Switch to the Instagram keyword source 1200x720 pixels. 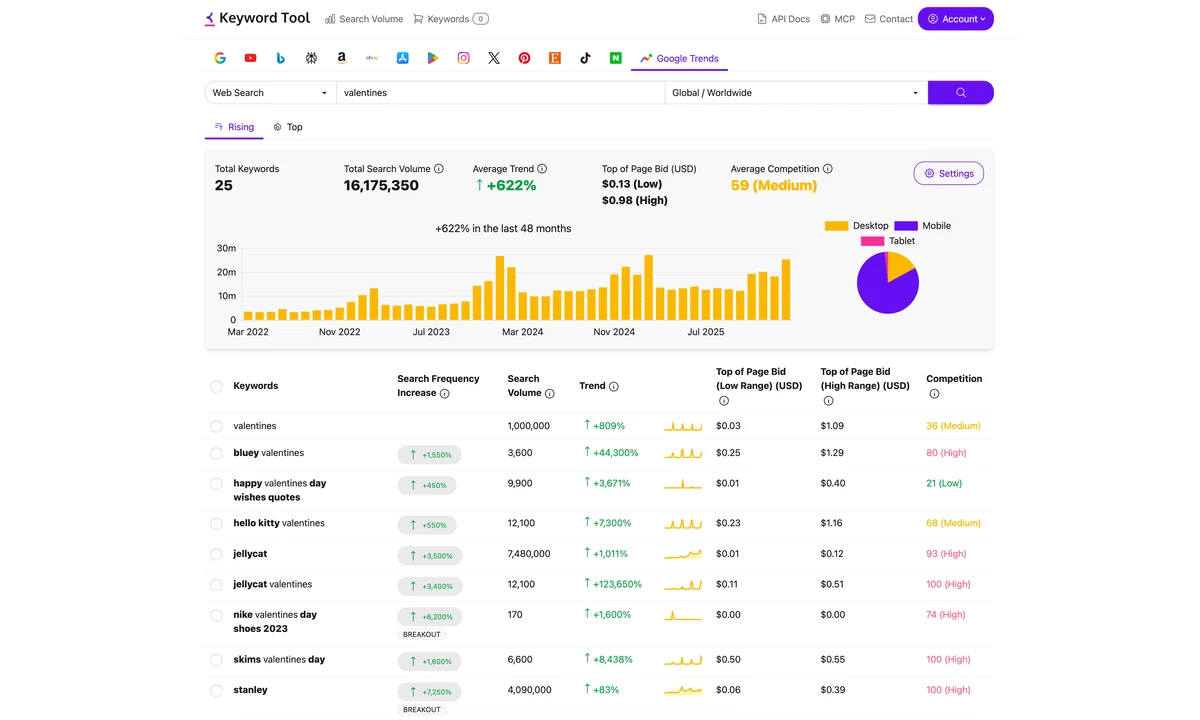click(x=464, y=58)
